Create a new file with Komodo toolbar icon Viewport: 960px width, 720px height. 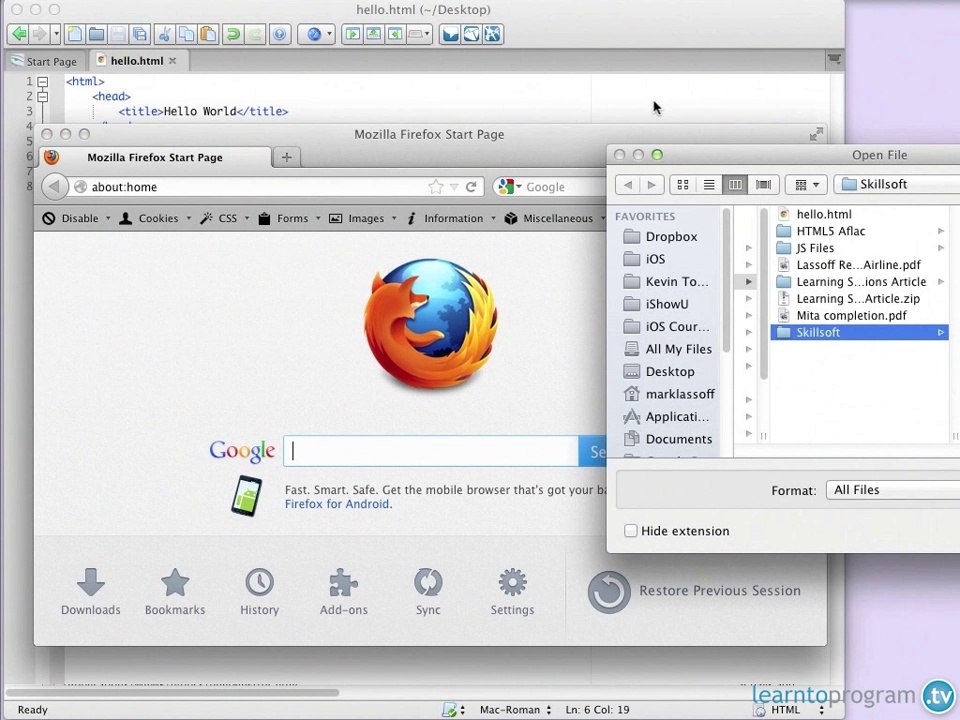(75, 34)
